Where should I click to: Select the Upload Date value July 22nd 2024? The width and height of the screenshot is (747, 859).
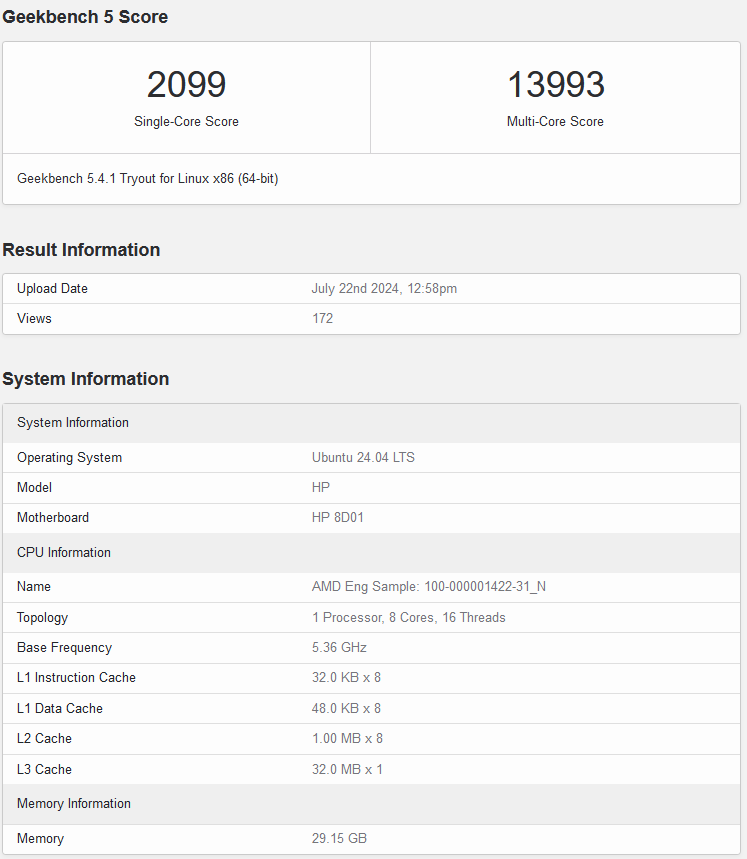pos(384,289)
